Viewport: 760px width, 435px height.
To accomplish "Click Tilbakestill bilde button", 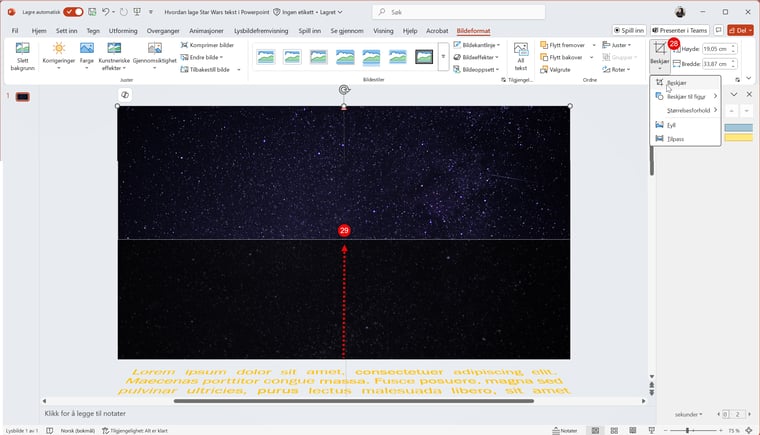I will click(x=206, y=70).
